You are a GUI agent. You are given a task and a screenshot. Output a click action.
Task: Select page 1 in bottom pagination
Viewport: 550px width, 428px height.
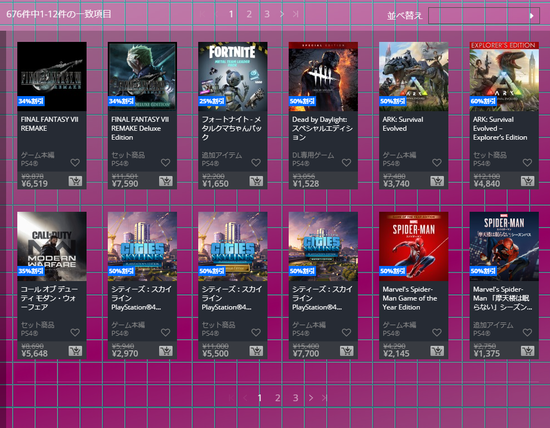tap(260, 398)
